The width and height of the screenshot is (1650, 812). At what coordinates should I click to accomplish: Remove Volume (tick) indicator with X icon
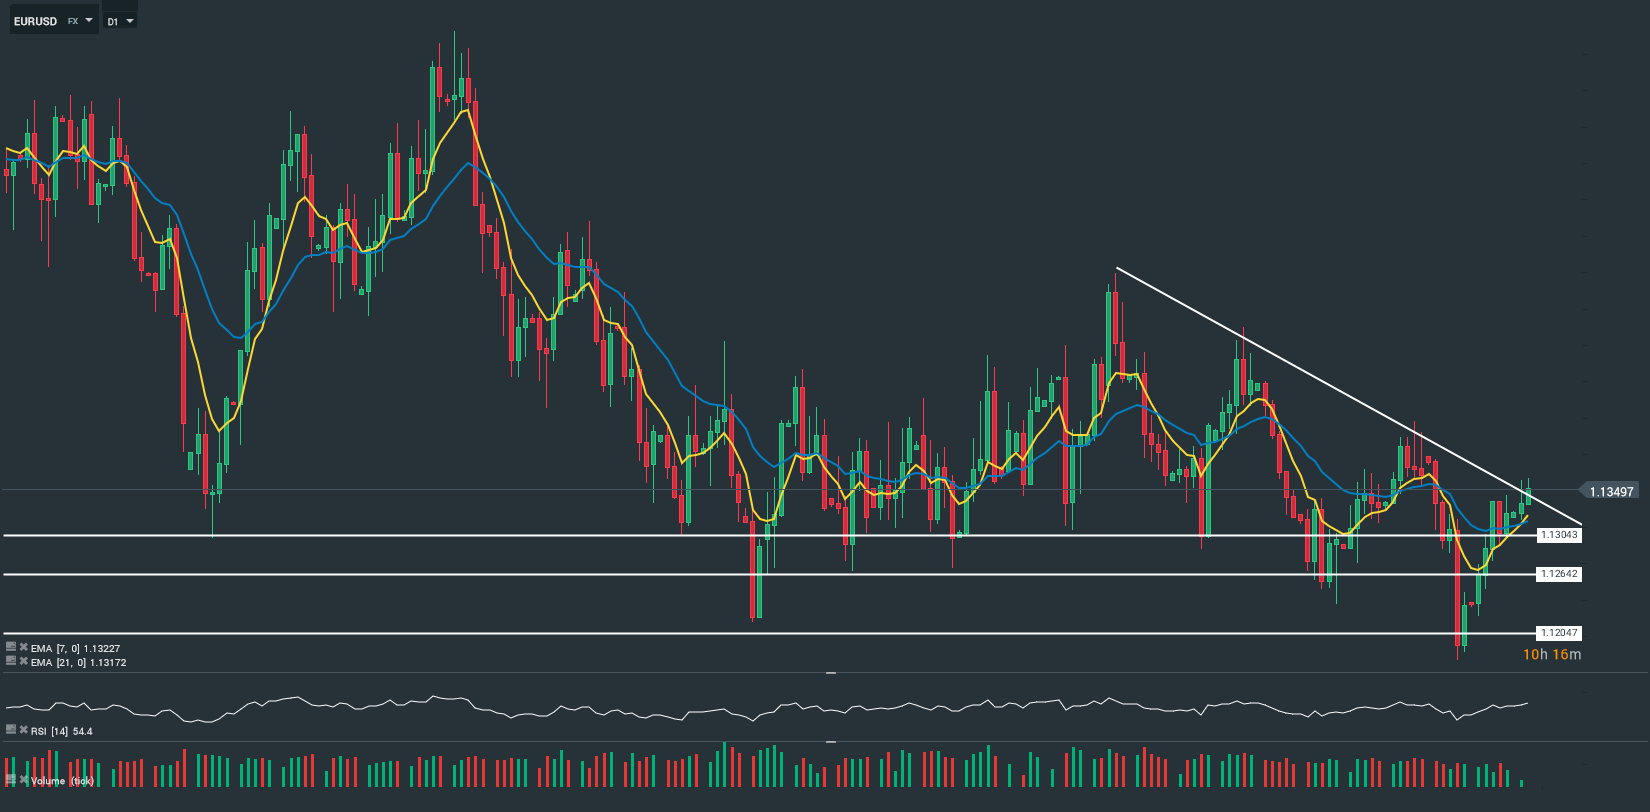[x=23, y=779]
